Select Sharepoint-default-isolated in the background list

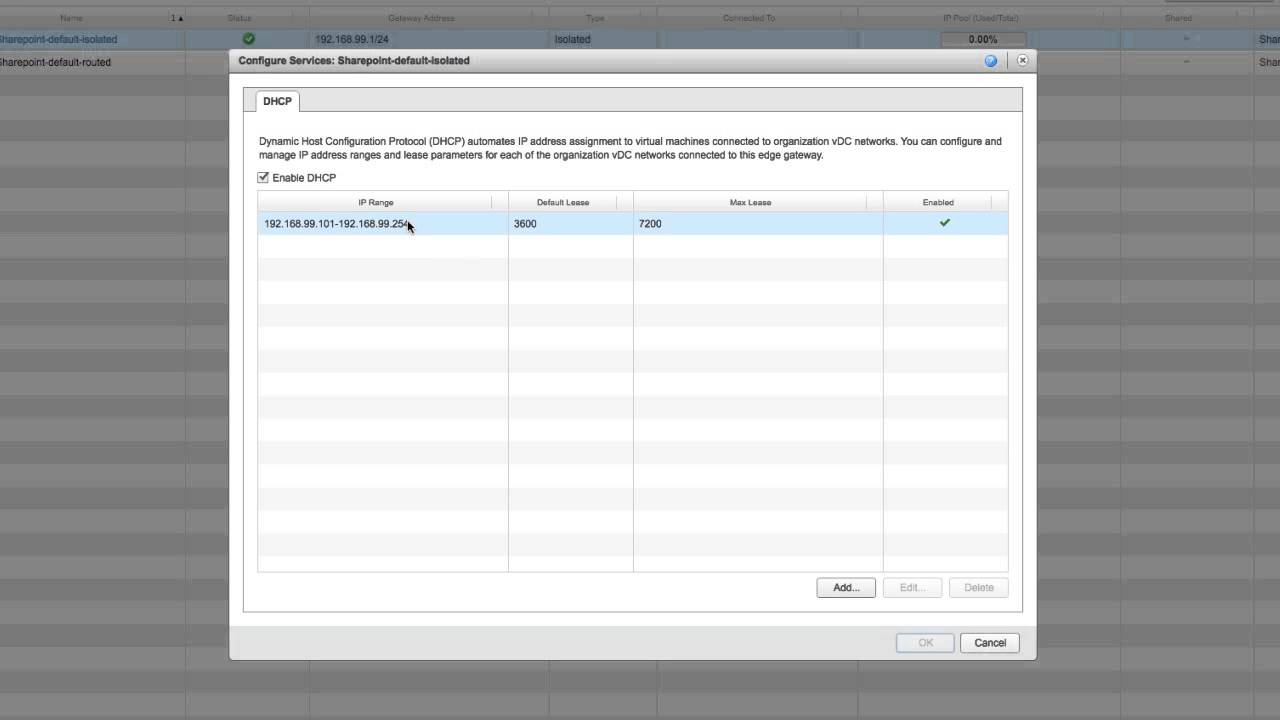58,39
